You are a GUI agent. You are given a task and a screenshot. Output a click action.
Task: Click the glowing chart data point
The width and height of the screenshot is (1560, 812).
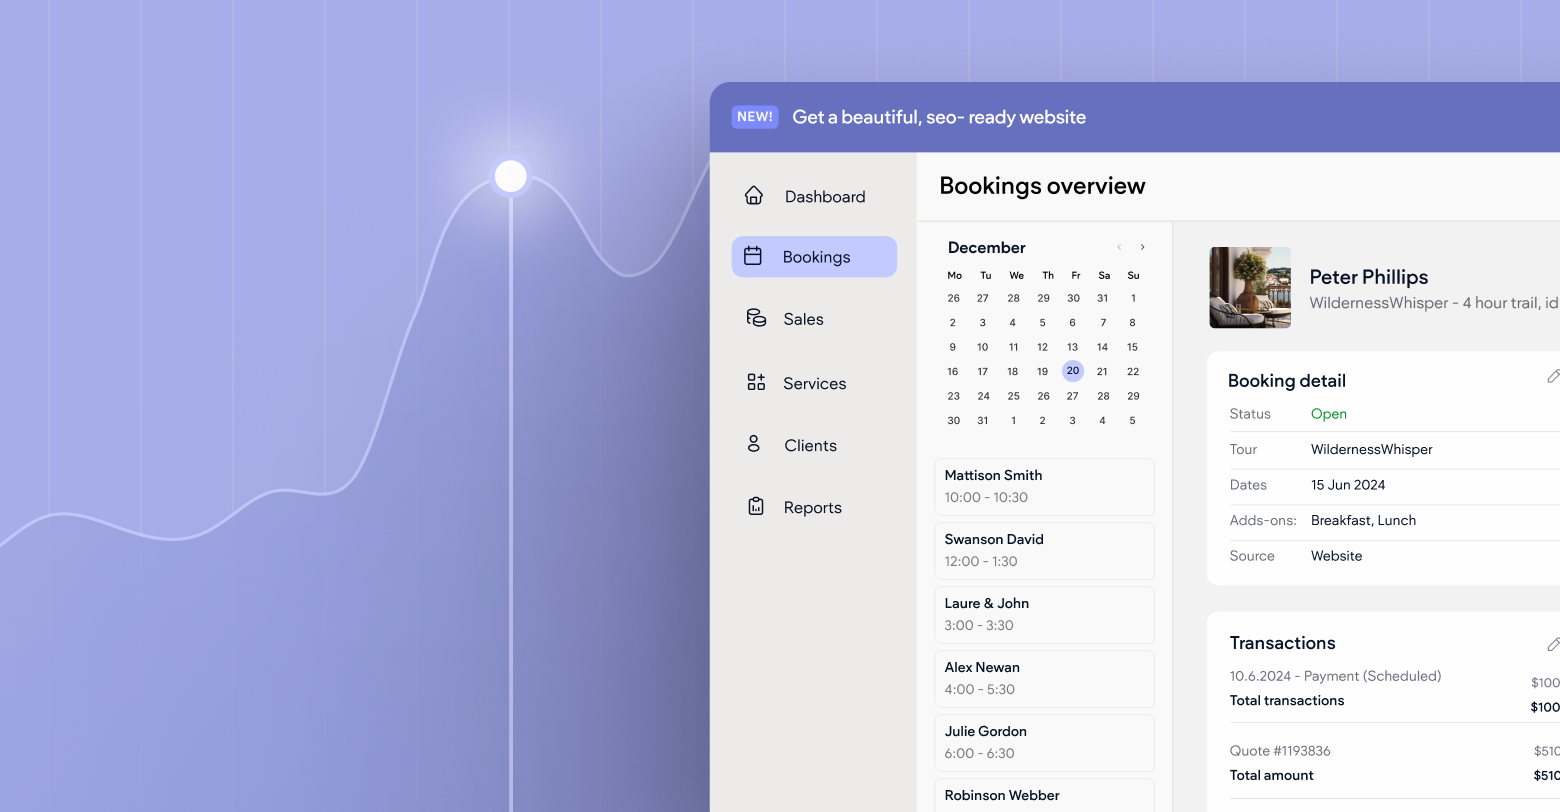pos(511,176)
